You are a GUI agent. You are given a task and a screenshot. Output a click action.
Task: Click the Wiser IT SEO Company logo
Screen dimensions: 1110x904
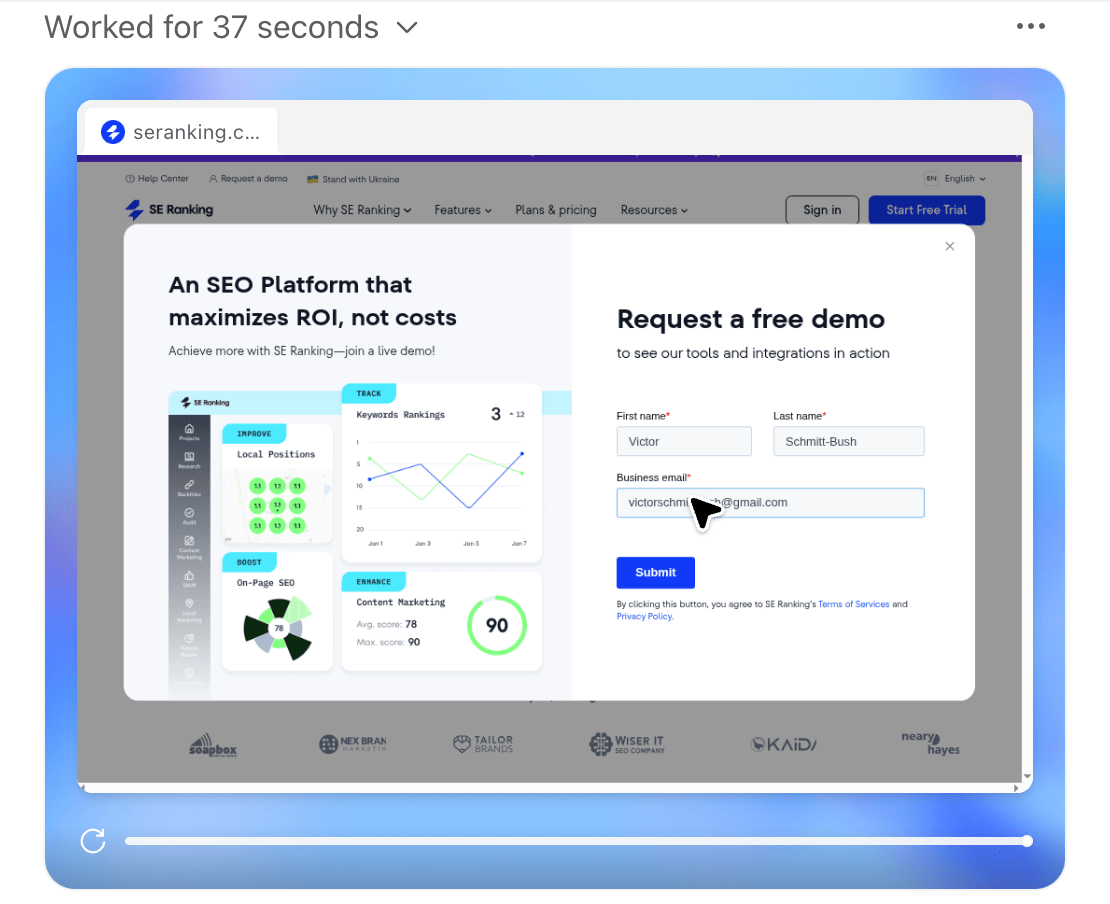[626, 744]
